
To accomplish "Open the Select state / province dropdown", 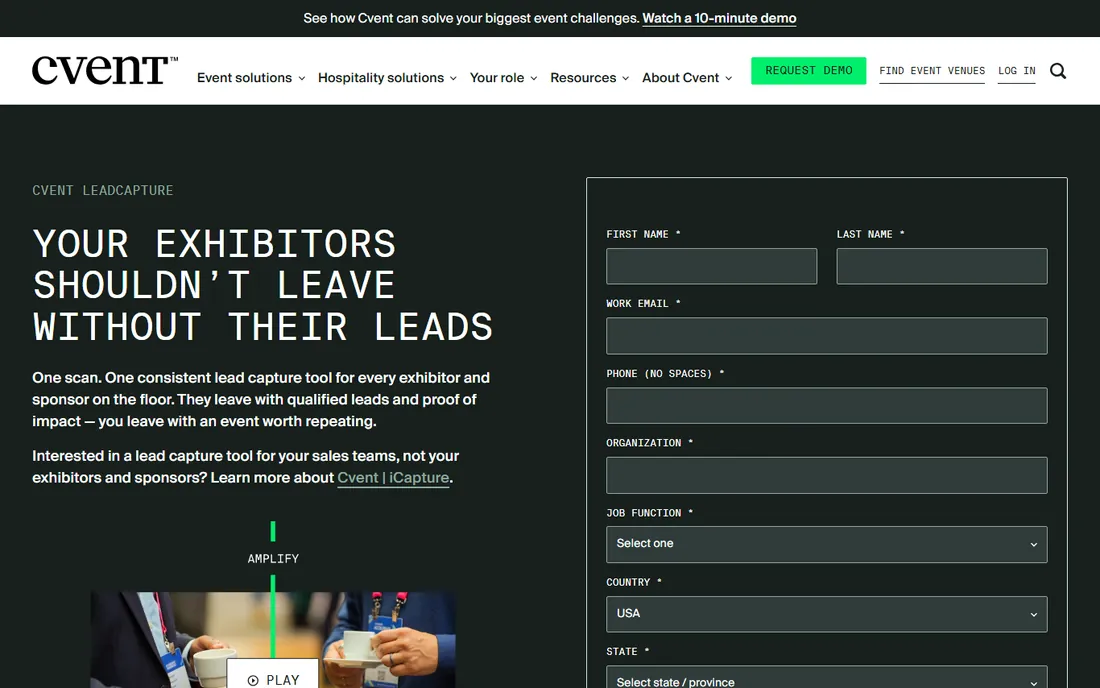I will [826, 677].
